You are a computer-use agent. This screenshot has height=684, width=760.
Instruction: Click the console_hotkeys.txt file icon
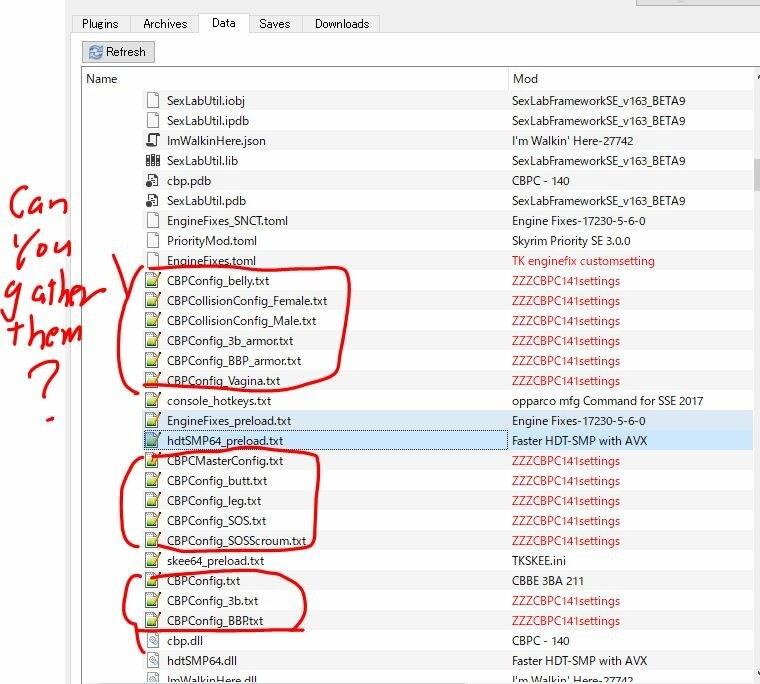(x=153, y=400)
